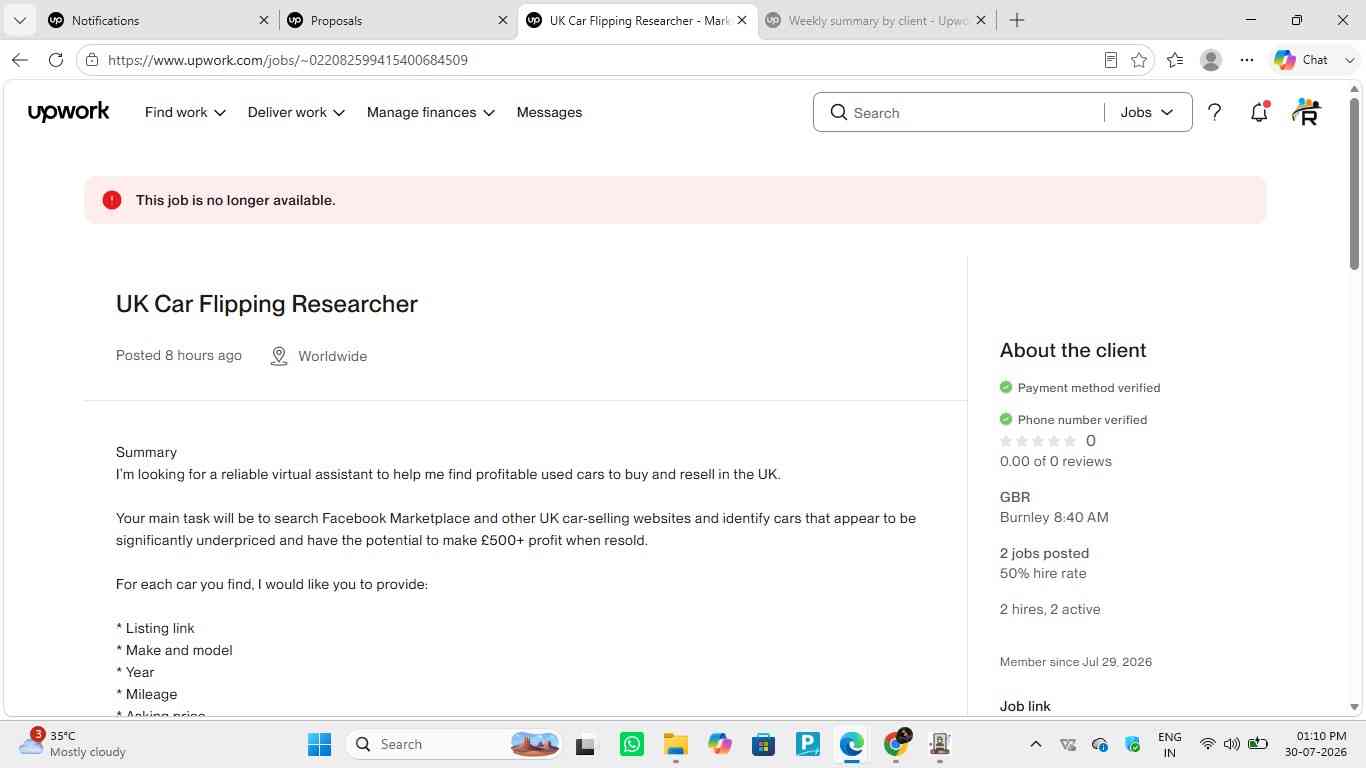Open WhatsApp from the taskbar

click(632, 744)
